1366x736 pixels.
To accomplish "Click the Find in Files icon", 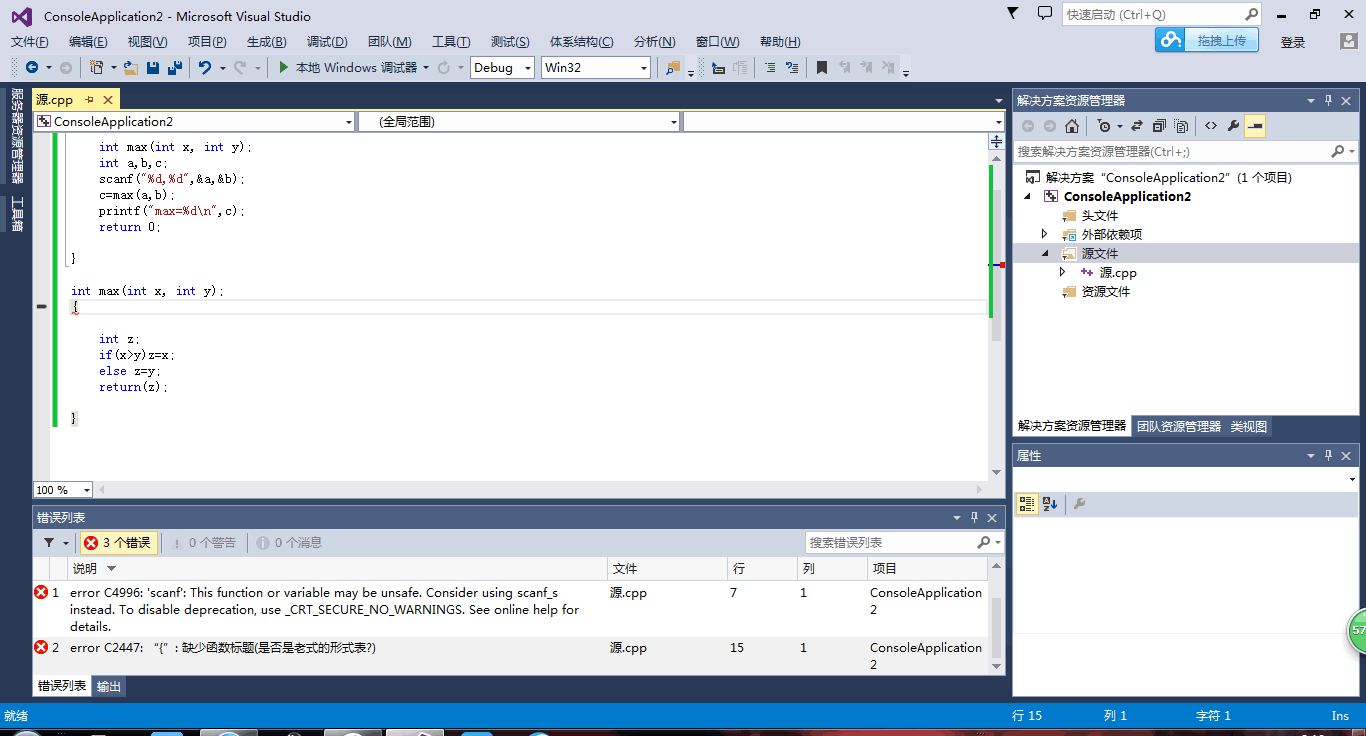I will pos(672,67).
